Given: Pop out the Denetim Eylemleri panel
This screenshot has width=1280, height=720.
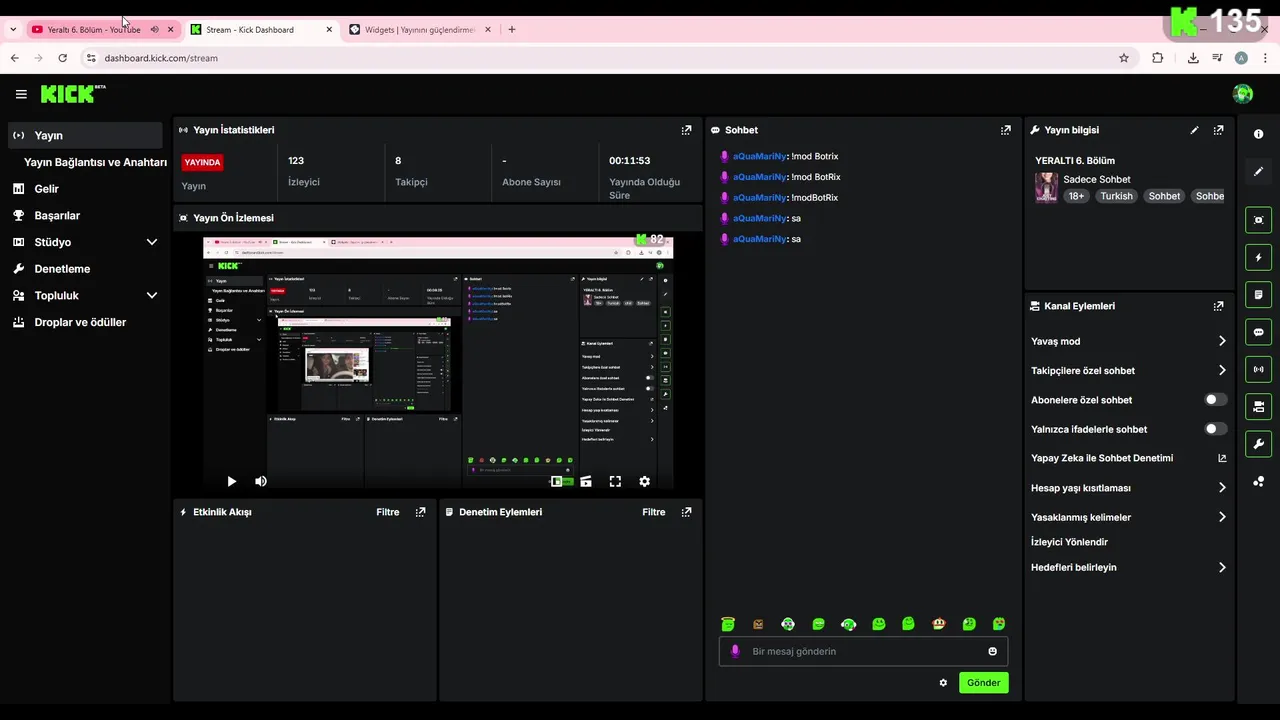Looking at the screenshot, I should tap(686, 512).
